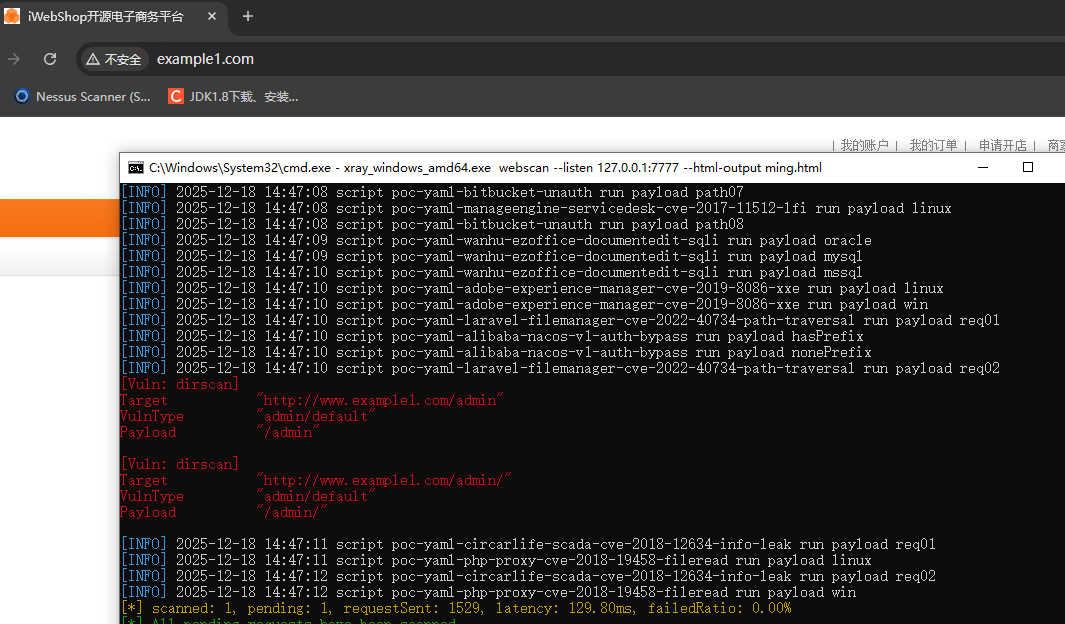Click the php-proxy fileread payload linux line
This screenshot has width=1065, height=624.
point(497,560)
